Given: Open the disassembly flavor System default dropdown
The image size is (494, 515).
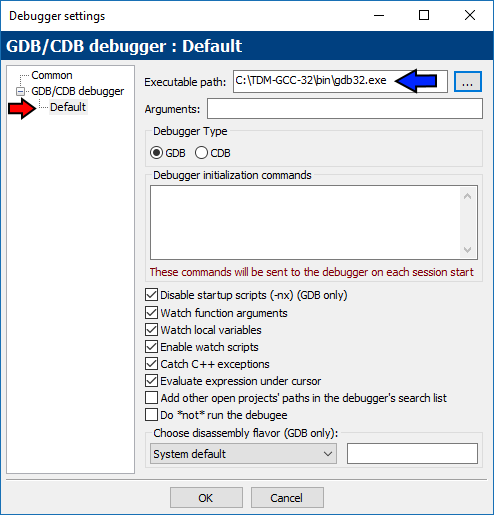Looking at the screenshot, I should click(243, 454).
